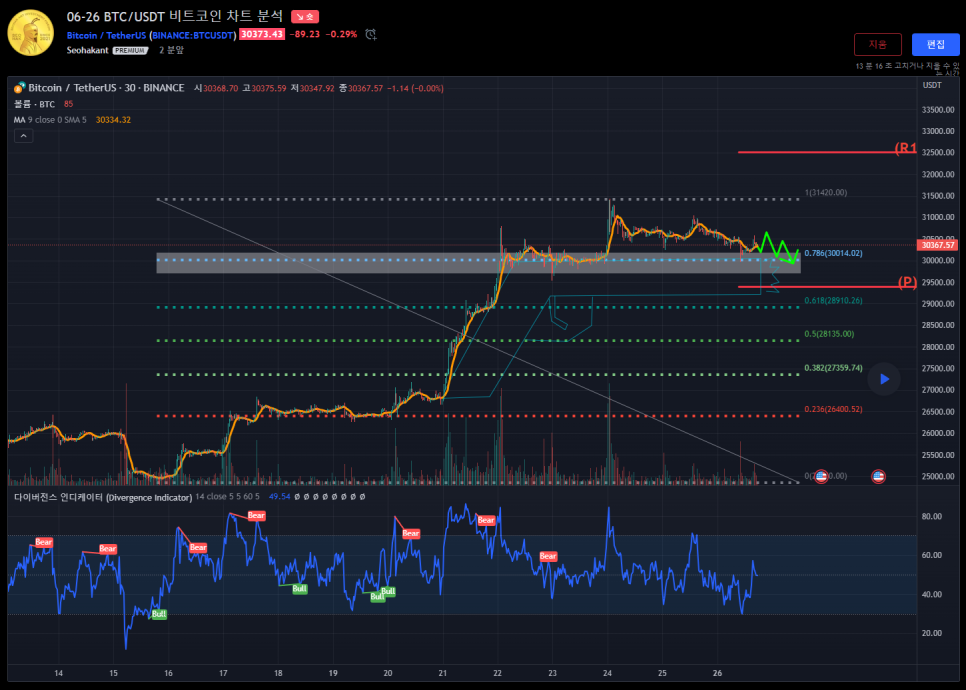Click the red R1 resistance line label
Viewport: 966px width, 690px height.
point(906,148)
